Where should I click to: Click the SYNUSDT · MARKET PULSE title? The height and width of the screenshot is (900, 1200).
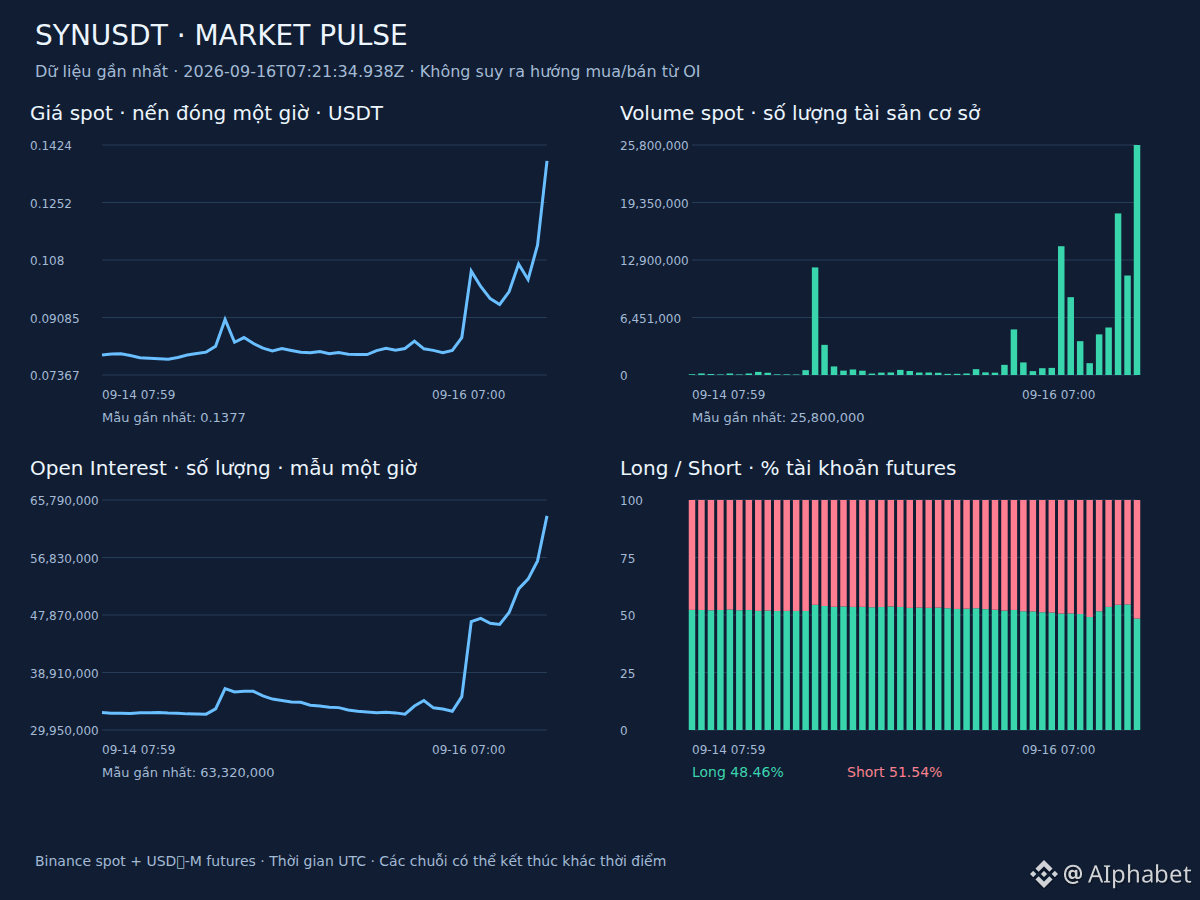coord(221,36)
